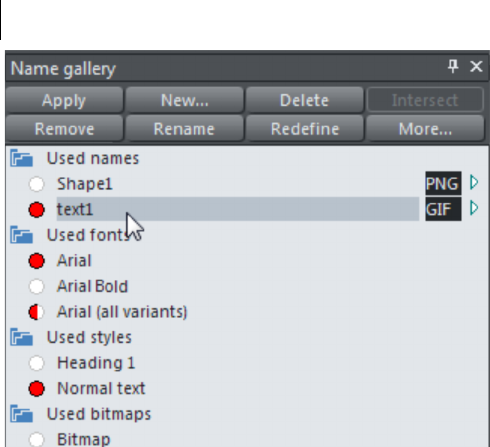The image size is (490, 447).
Task: Select the Arial Bold font entry
Action: click(92, 286)
